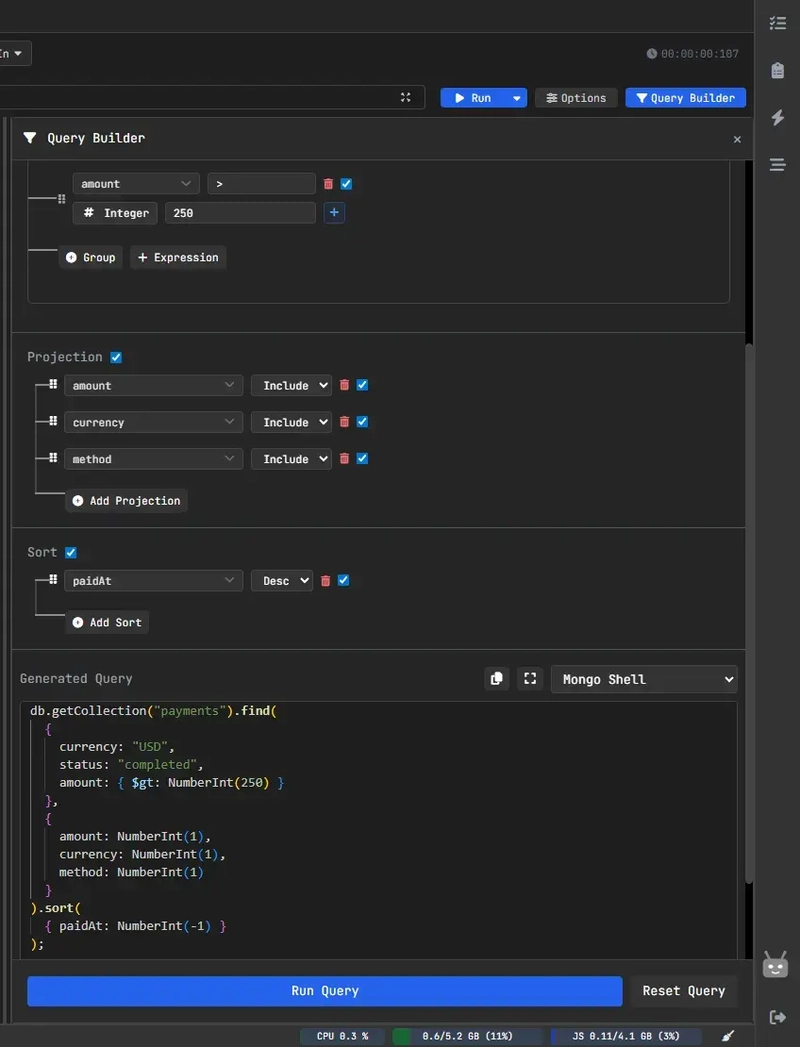Click the plus icon next to value 250
800x1047 pixels.
[334, 213]
